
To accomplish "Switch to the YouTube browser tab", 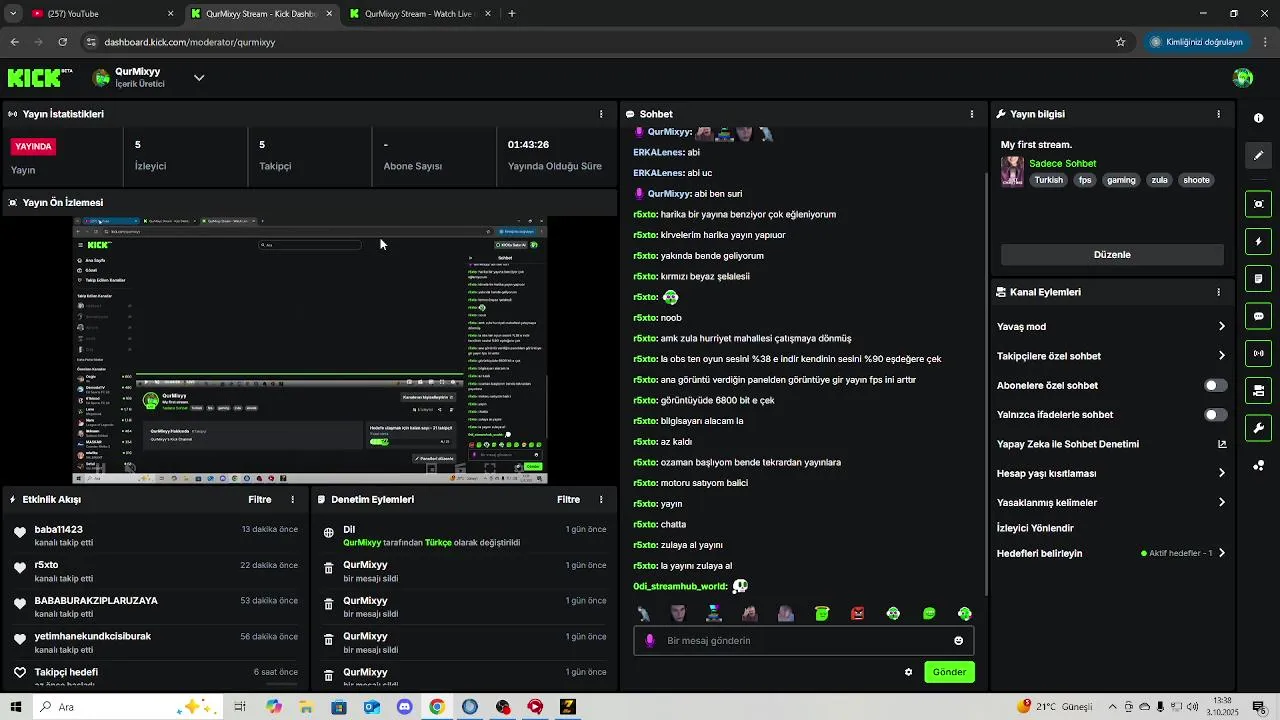I will (x=102, y=14).
